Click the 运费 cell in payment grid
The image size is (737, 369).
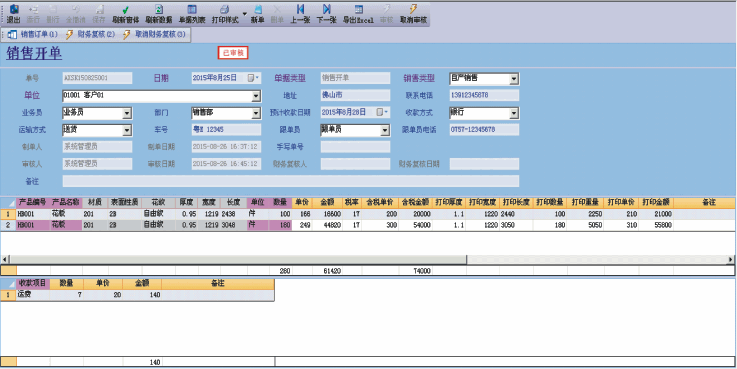click(x=33, y=295)
